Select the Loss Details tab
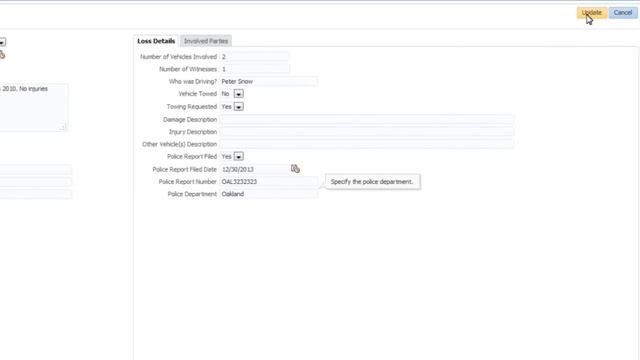The height and width of the screenshot is (360, 640). coord(156,41)
